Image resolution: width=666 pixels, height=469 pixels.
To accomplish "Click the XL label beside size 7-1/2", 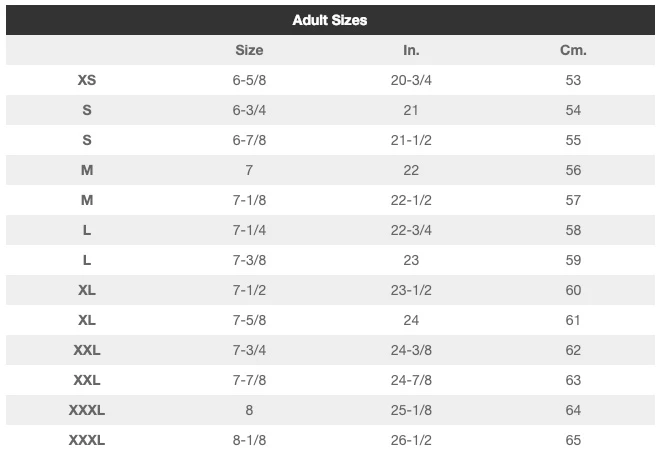I will coord(87,290).
